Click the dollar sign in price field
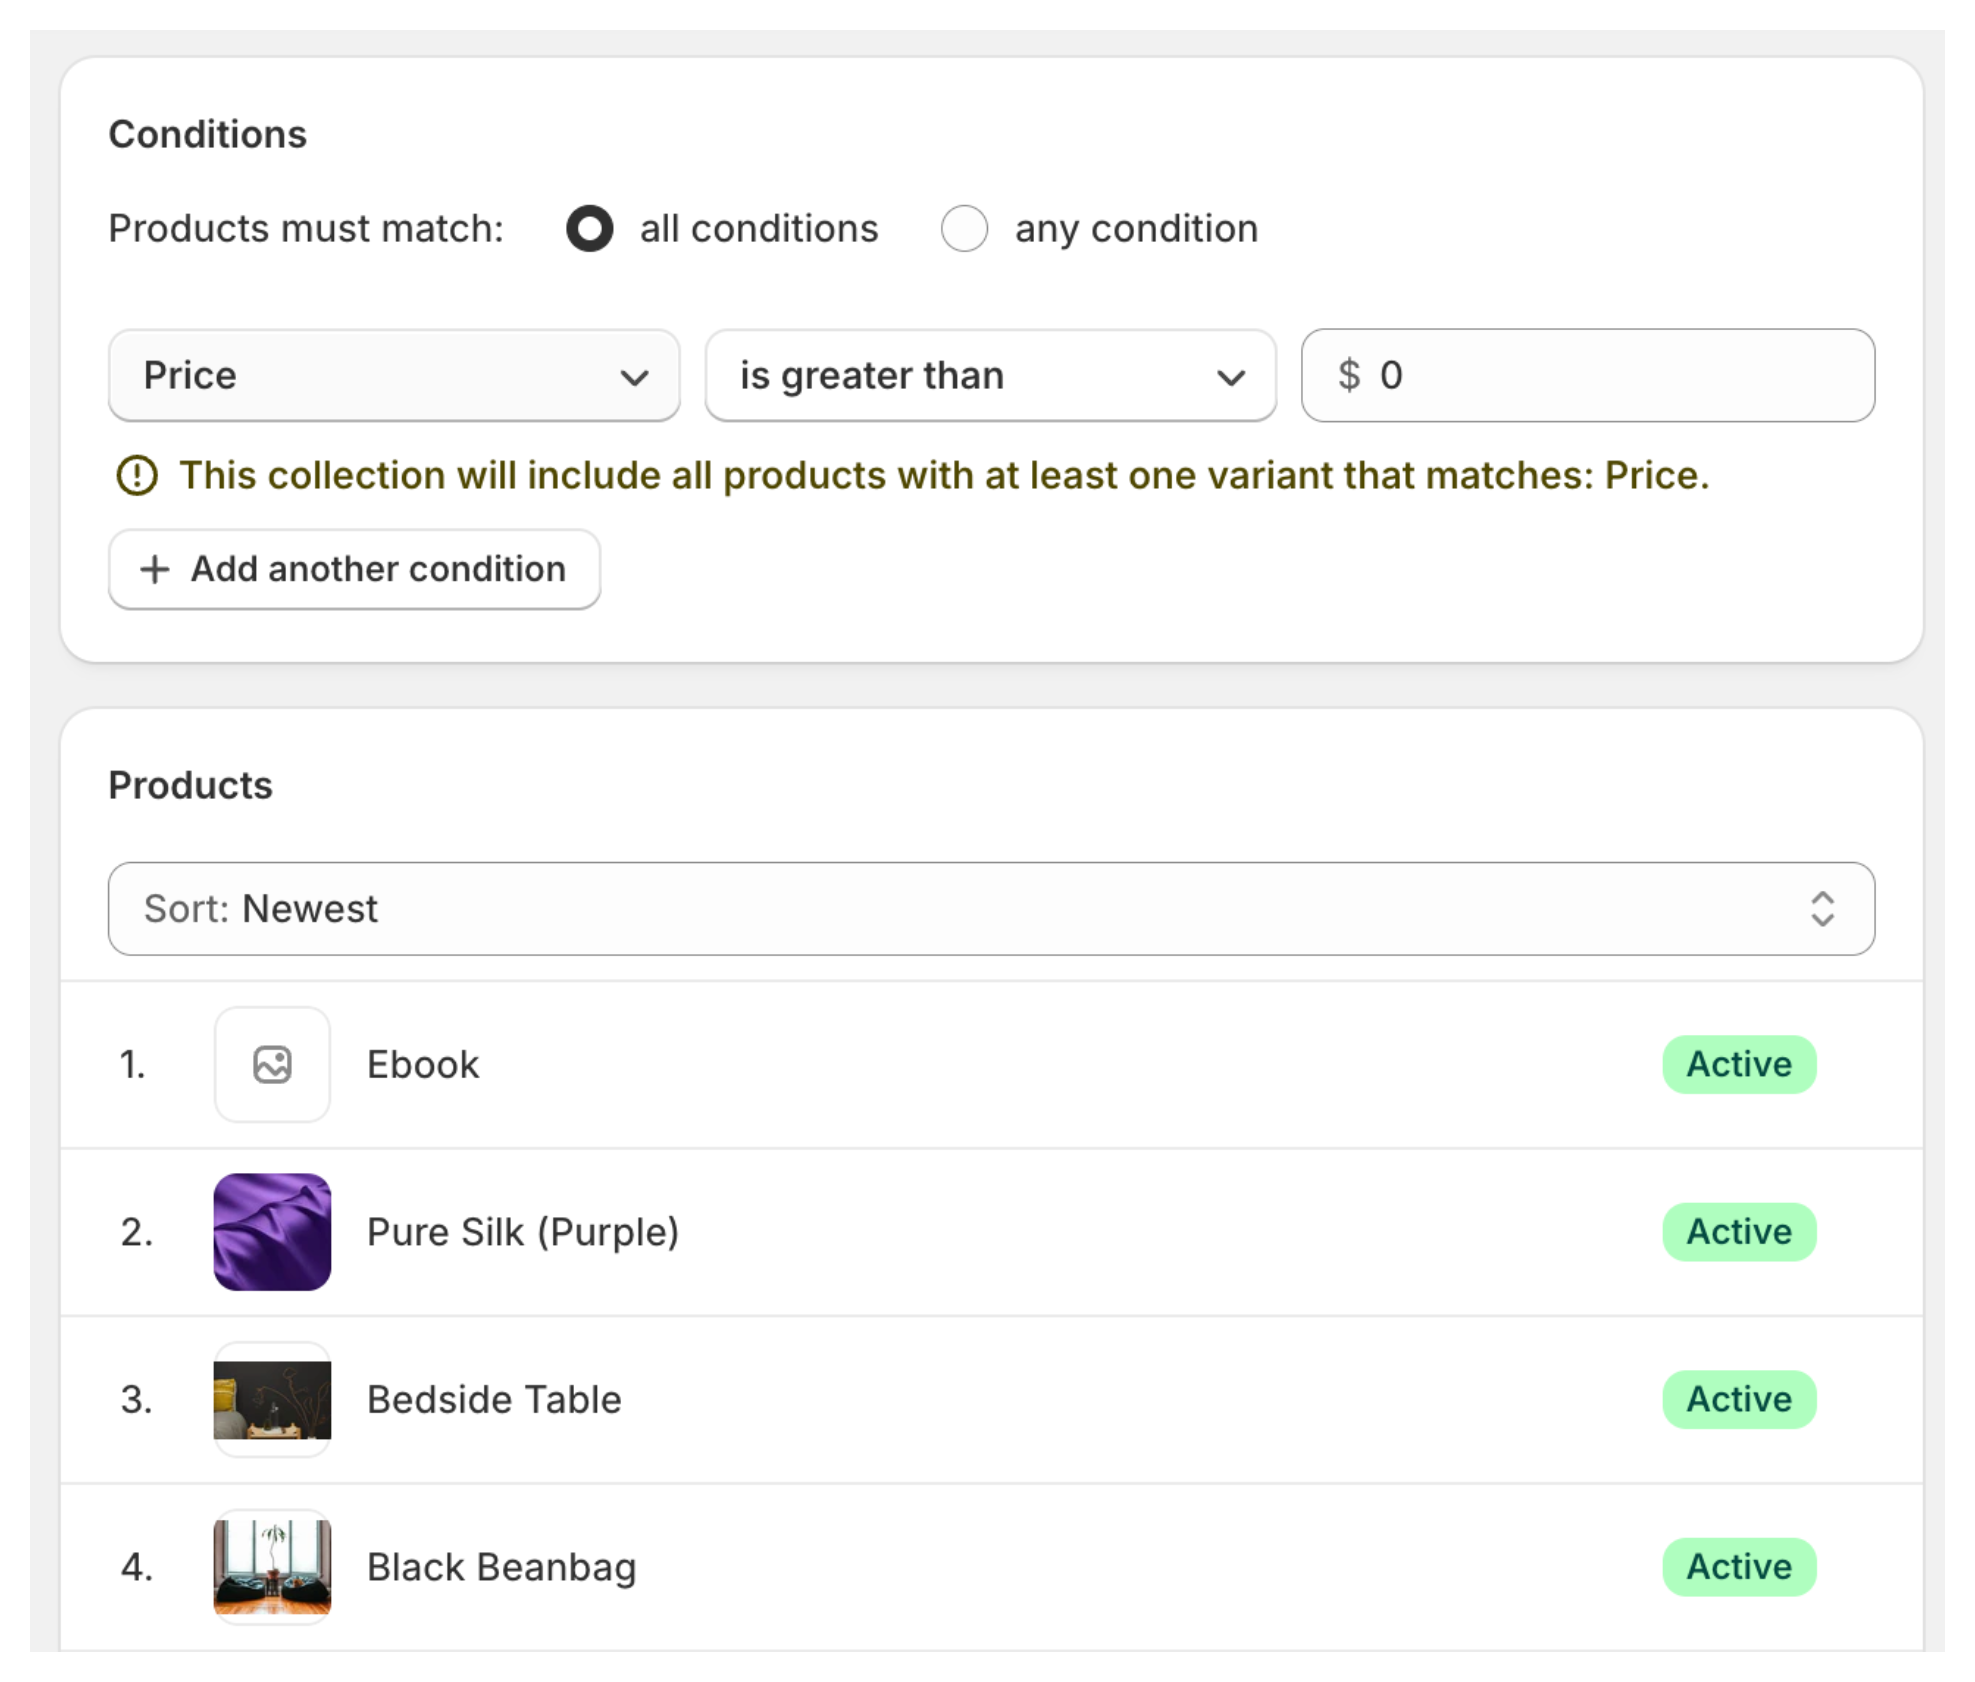The image size is (1975, 1682). 1349,375
